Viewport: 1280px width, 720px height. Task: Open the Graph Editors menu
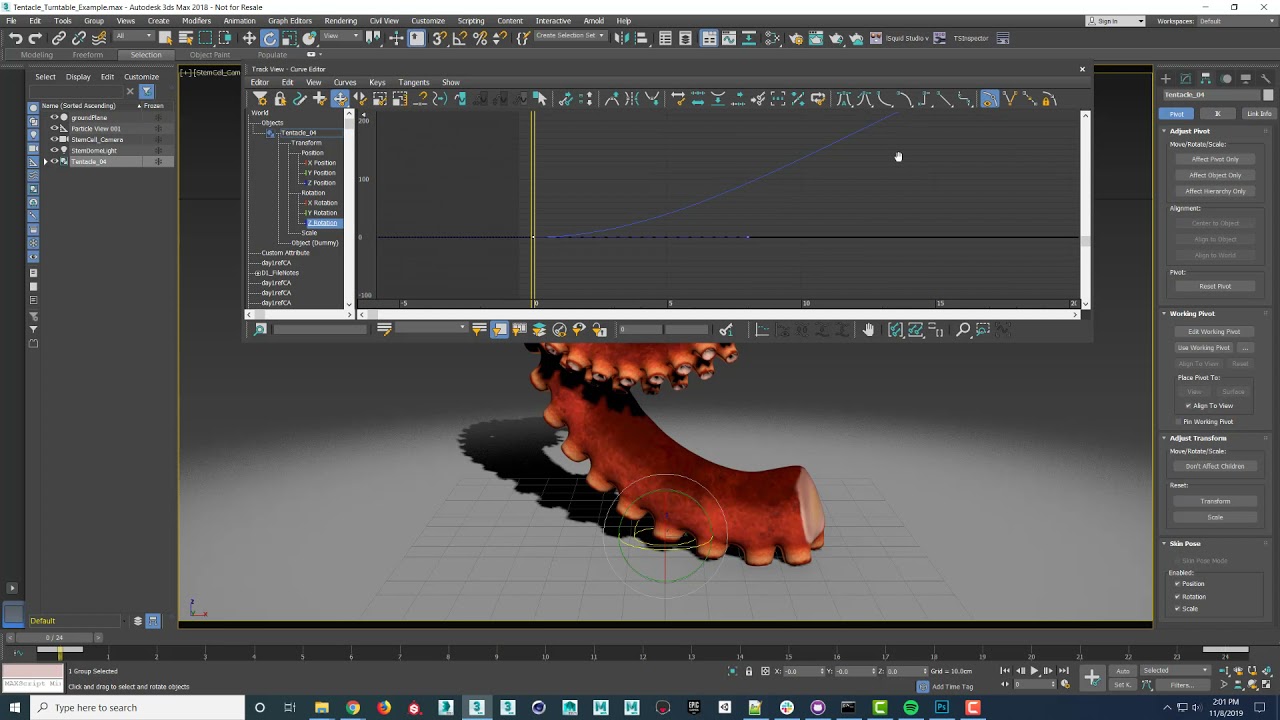pos(290,21)
